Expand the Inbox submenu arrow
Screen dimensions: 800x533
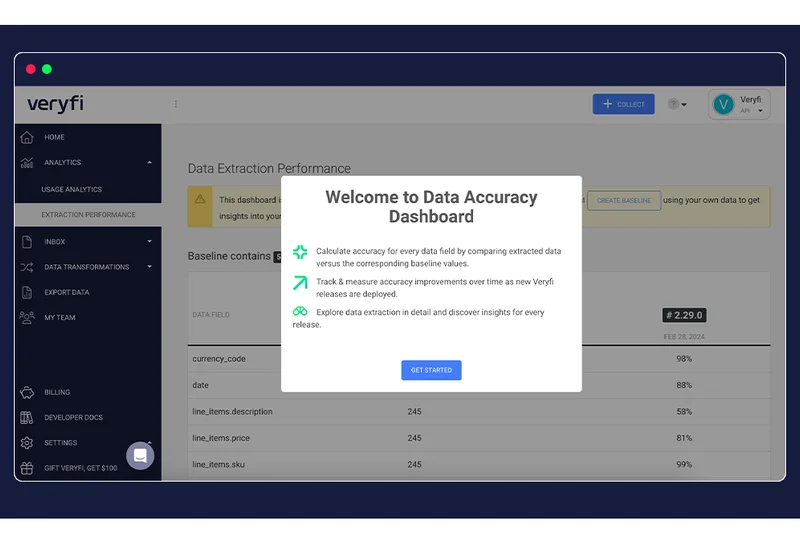coord(149,242)
